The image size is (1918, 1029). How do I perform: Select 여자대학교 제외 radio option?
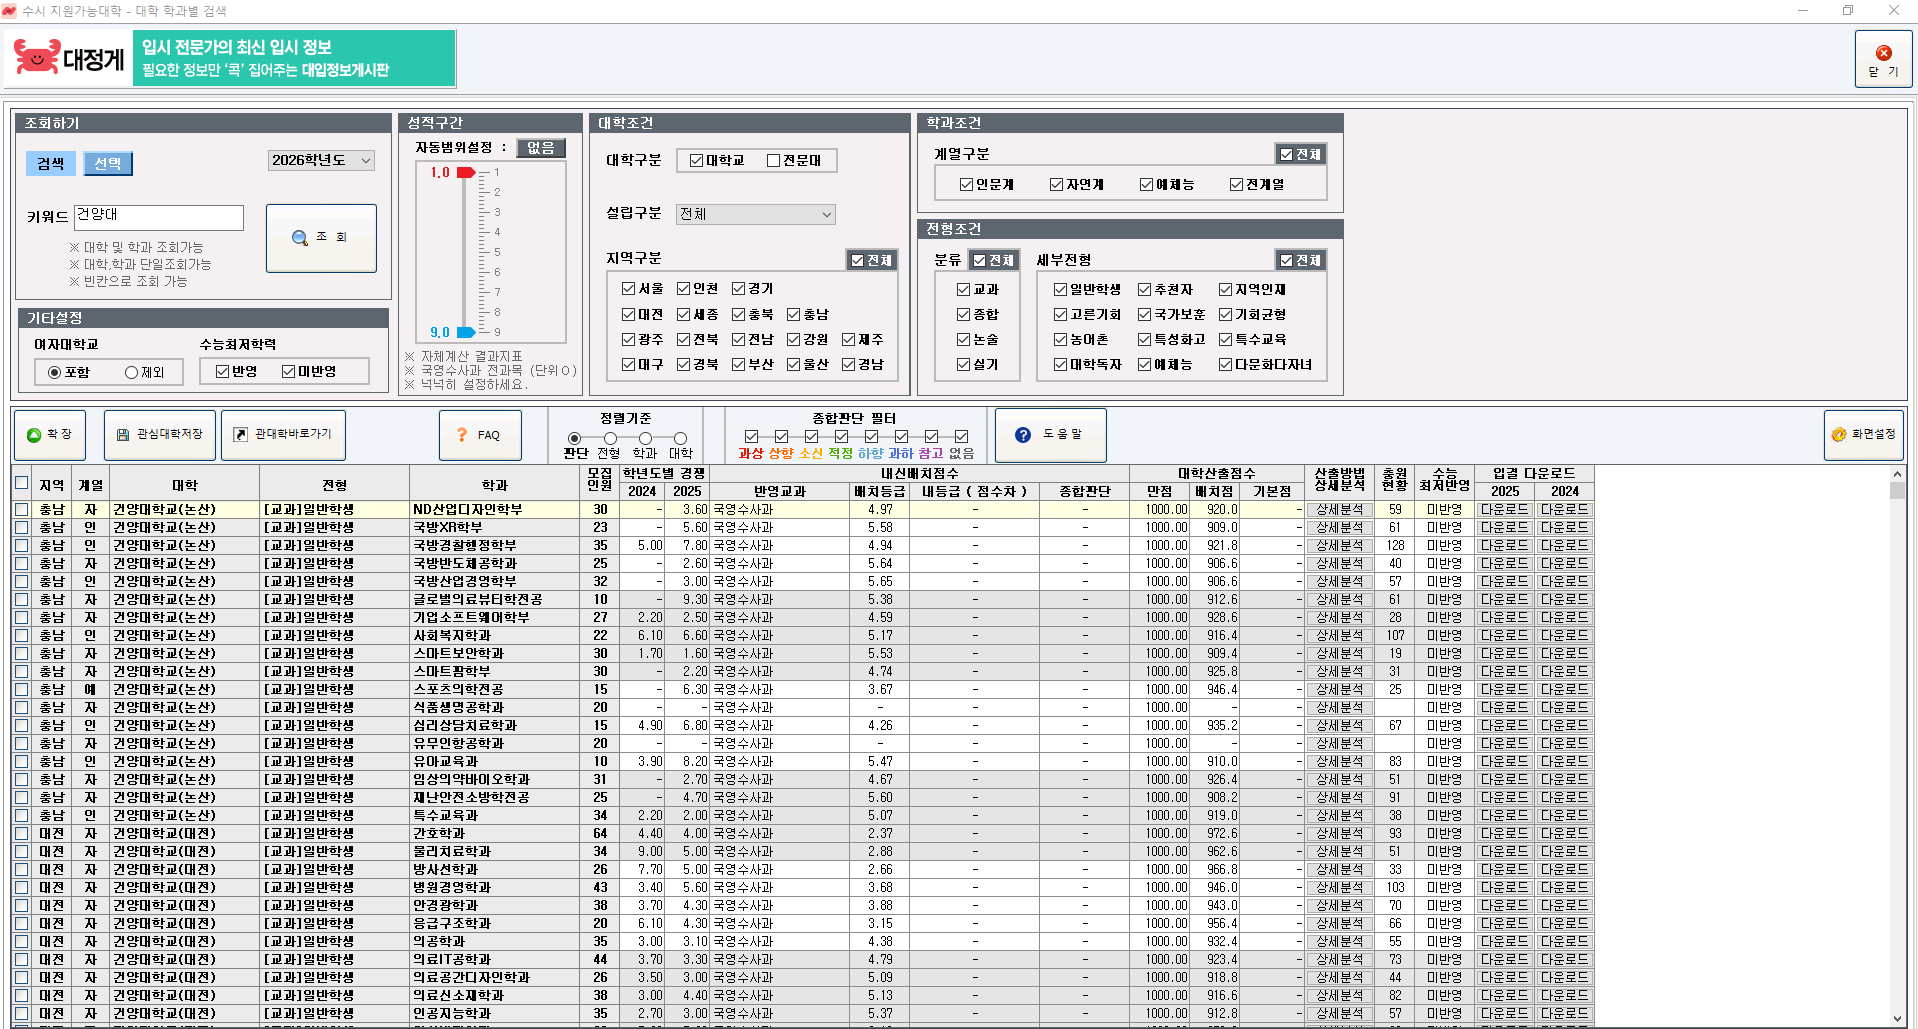coord(131,372)
